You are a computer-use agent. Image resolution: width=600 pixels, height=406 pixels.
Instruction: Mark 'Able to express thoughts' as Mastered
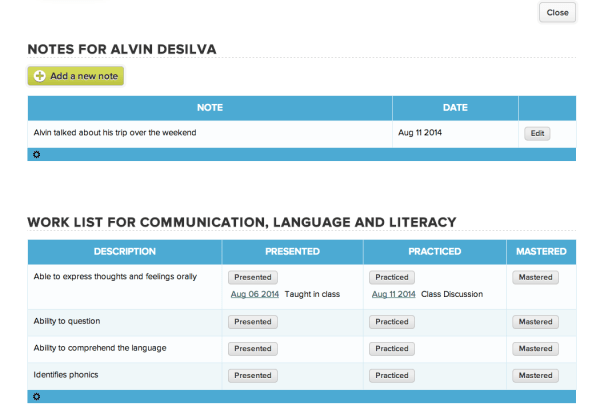point(535,277)
